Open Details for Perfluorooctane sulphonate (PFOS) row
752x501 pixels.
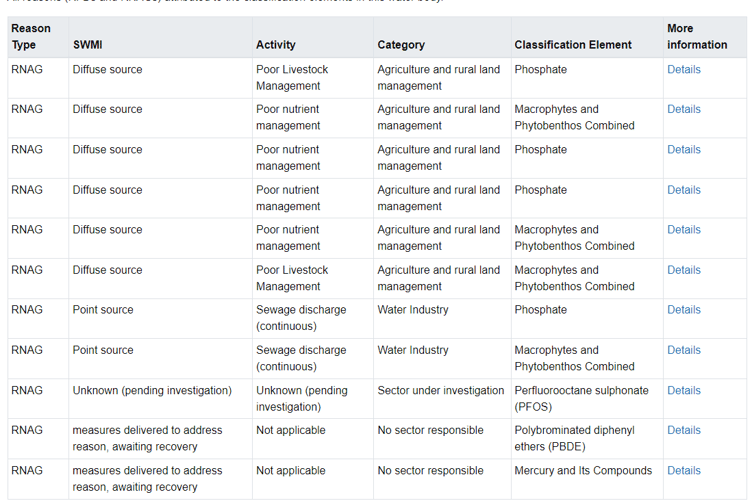coord(683,390)
